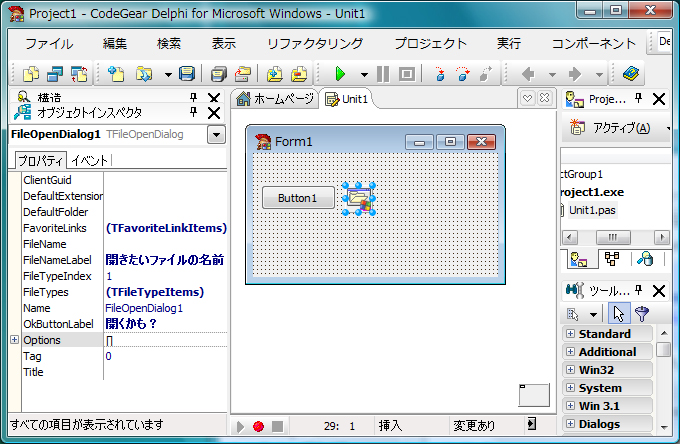Image resolution: width=680 pixels, height=444 pixels.
Task: Click the Step Over debug icon
Action: pos(463,74)
